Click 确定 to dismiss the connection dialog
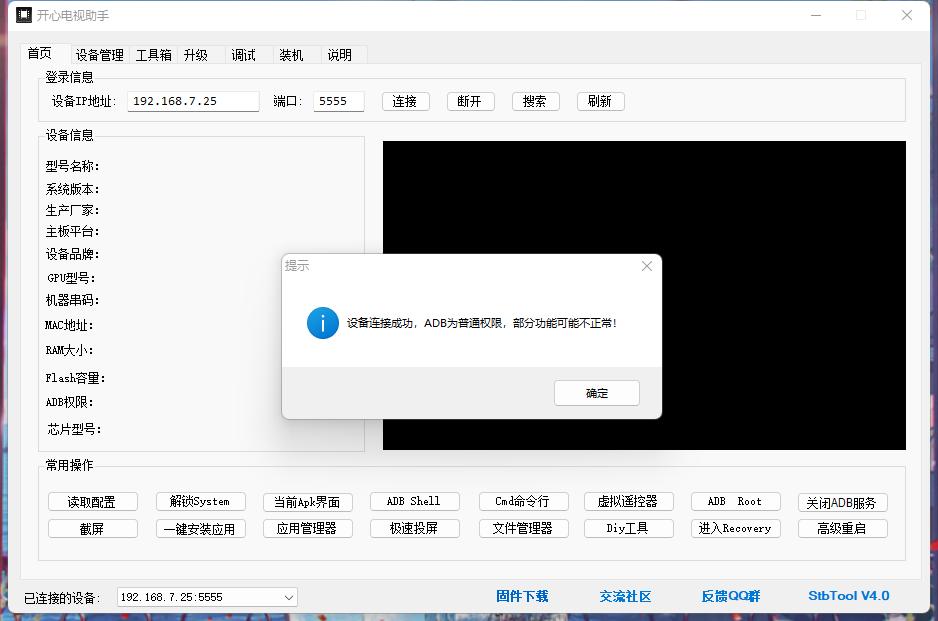This screenshot has height=621, width=938. point(596,393)
